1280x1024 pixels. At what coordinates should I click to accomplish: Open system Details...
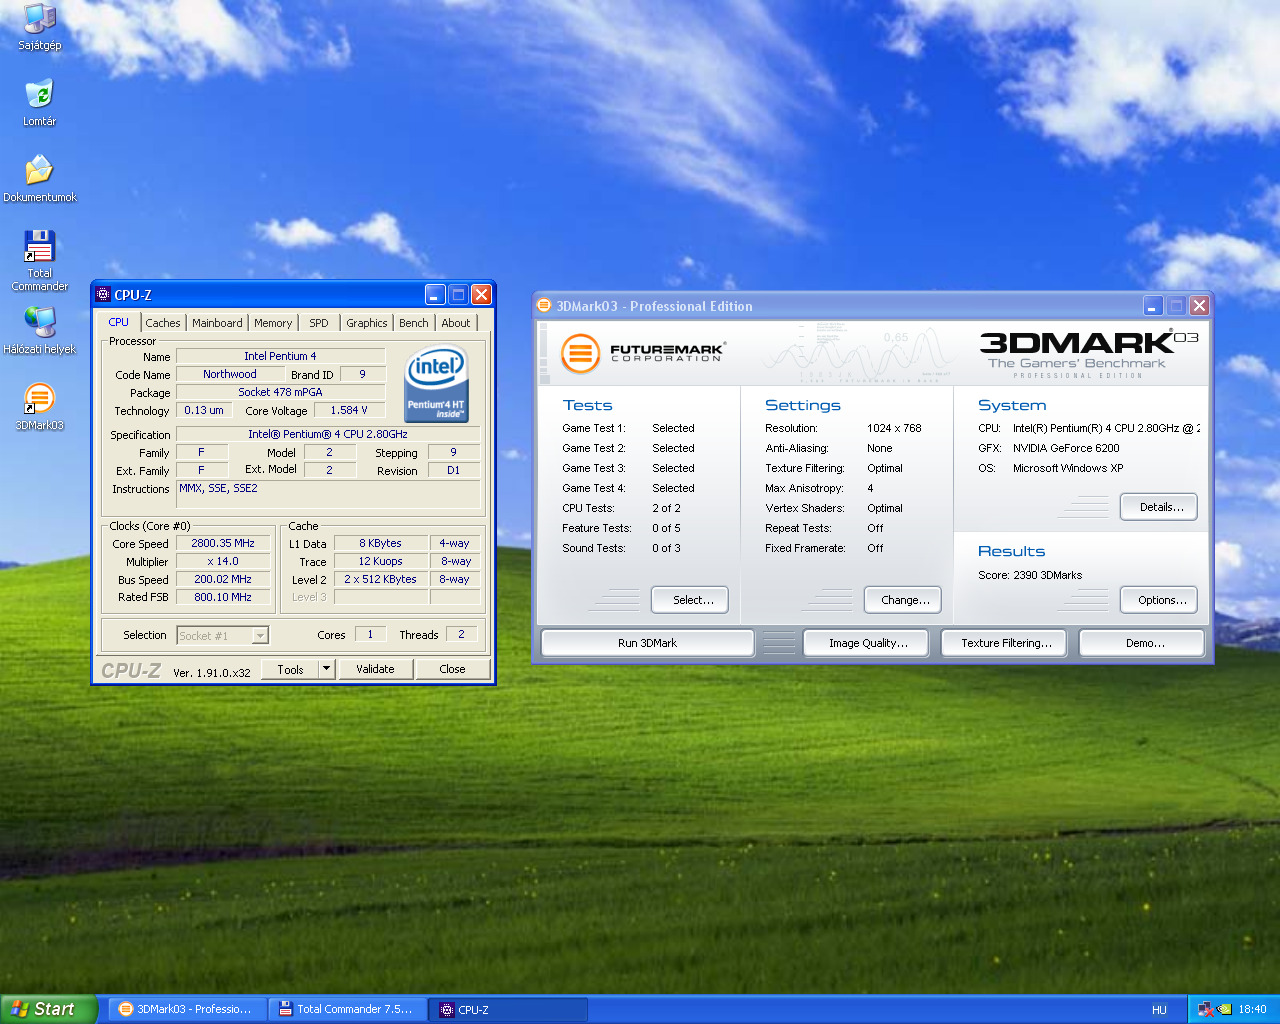click(x=1159, y=507)
